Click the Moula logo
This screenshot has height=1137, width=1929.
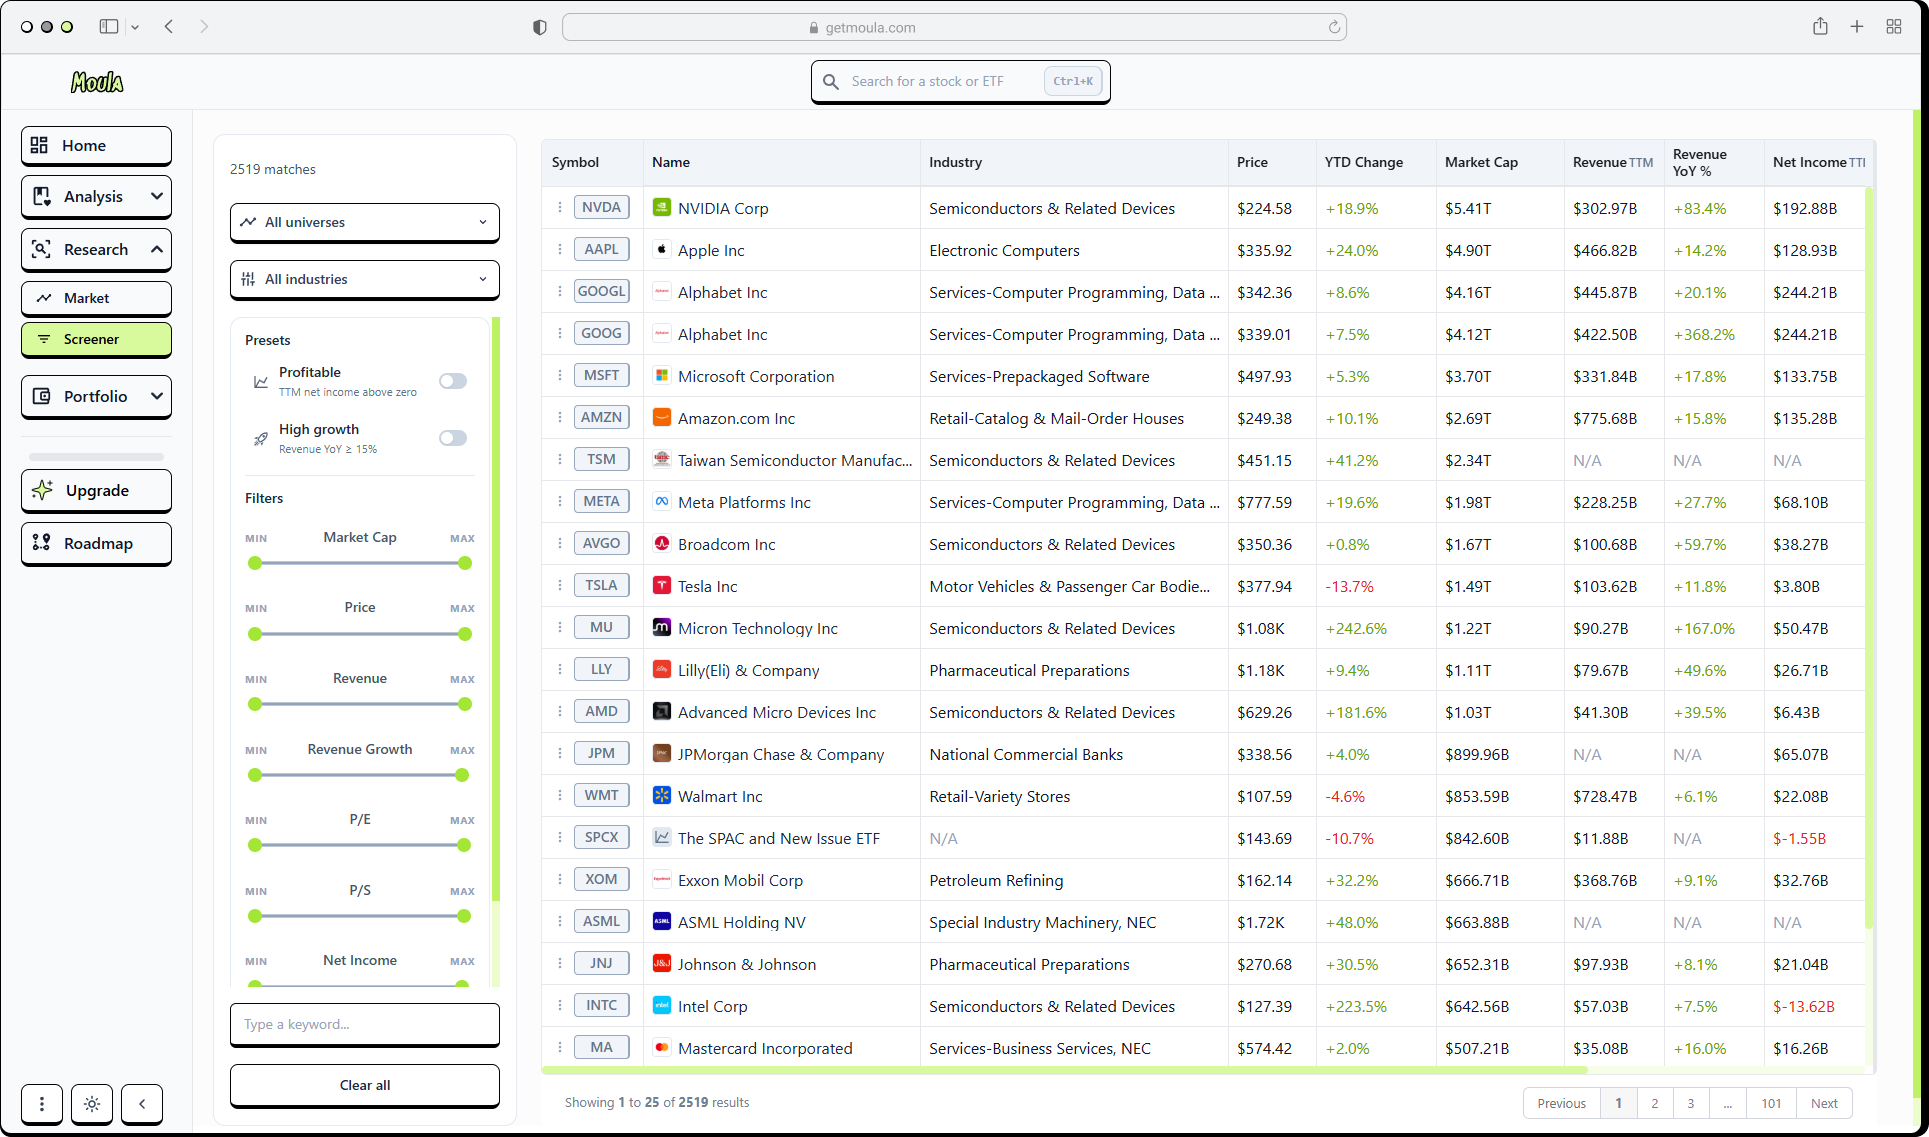pos(97,82)
